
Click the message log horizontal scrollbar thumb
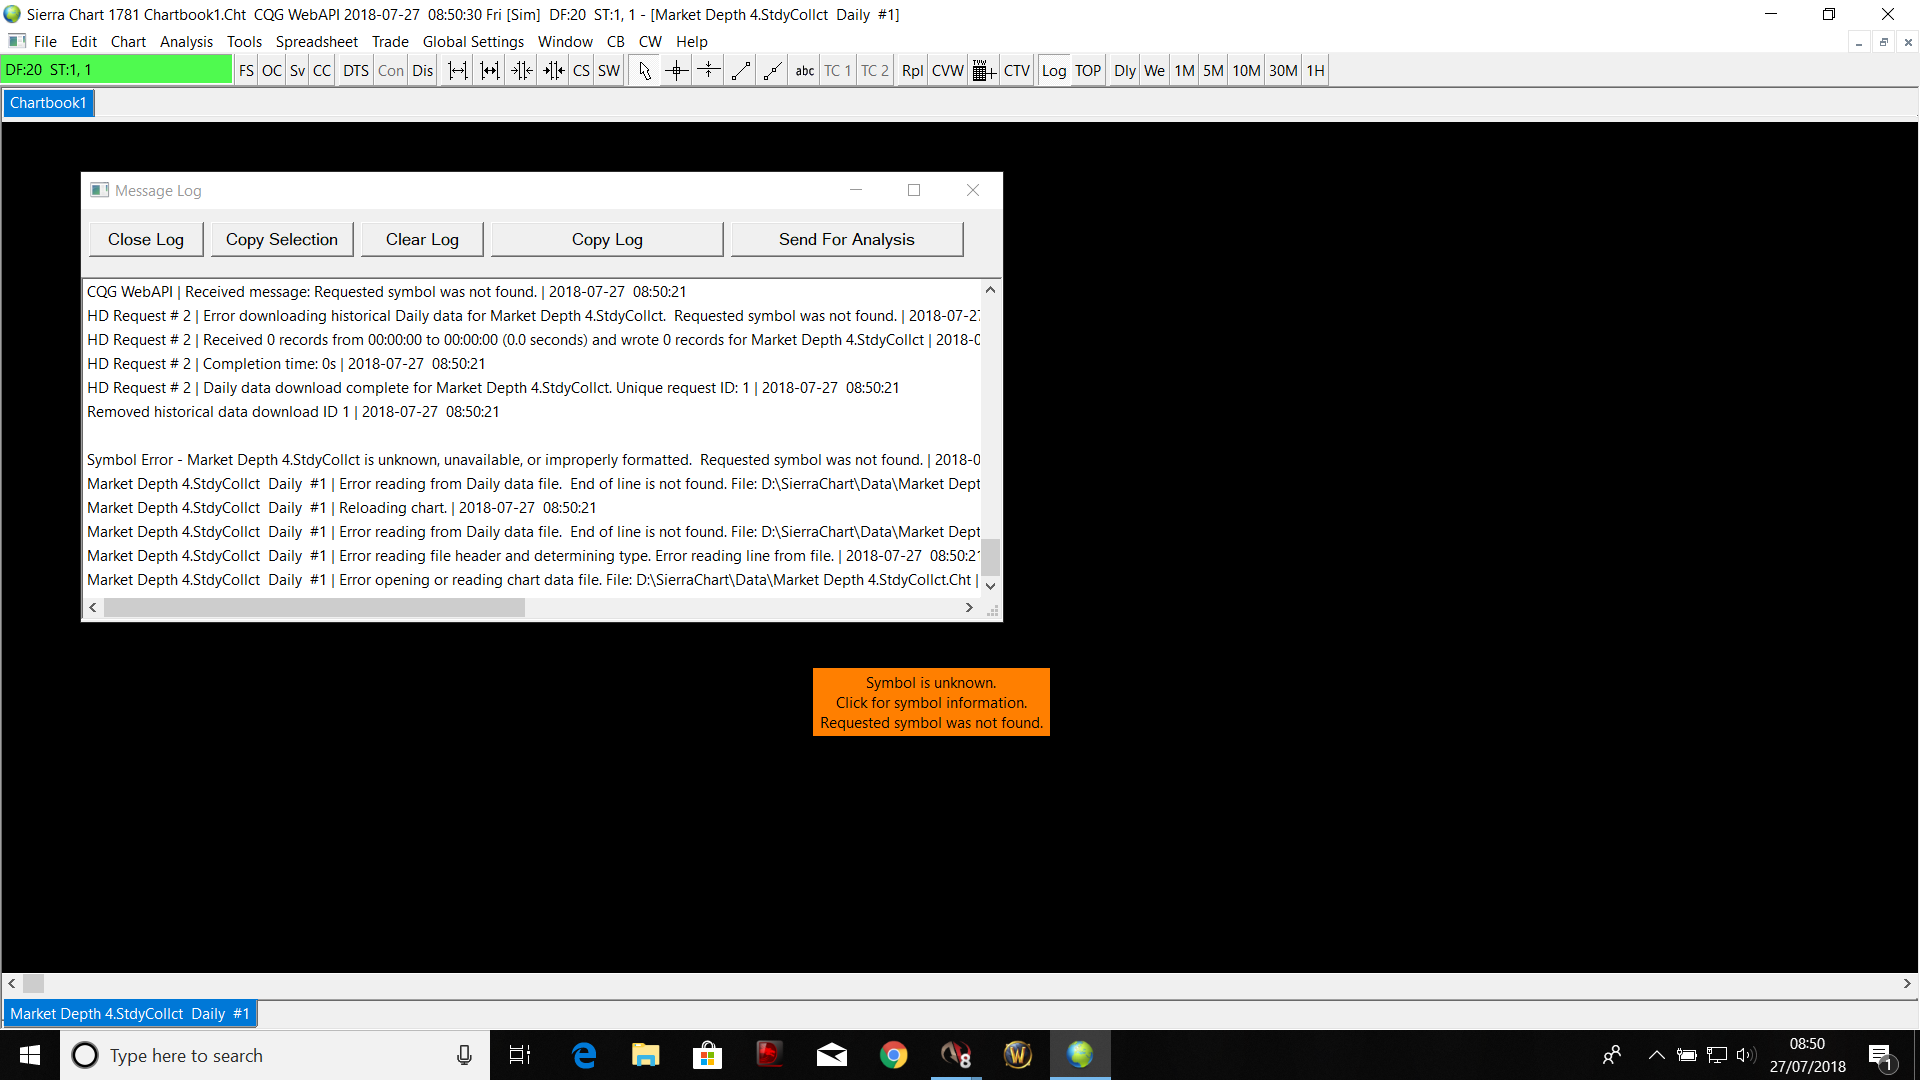point(314,608)
